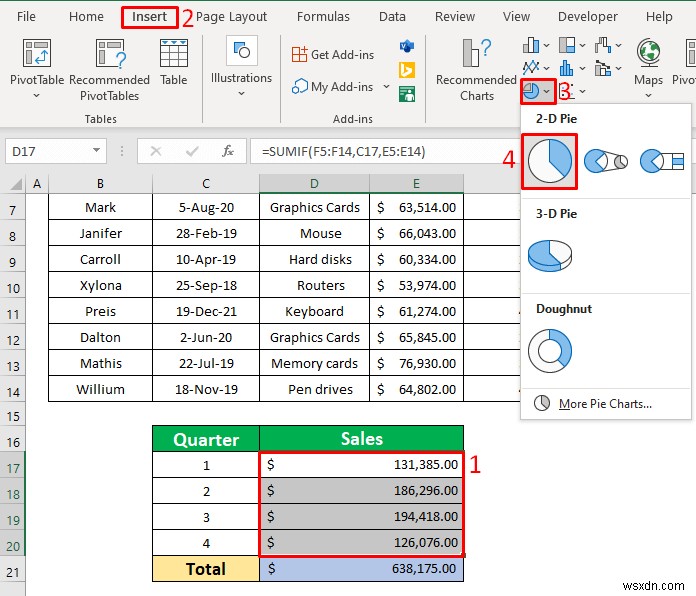Switch to the Formulas tab

point(323,17)
